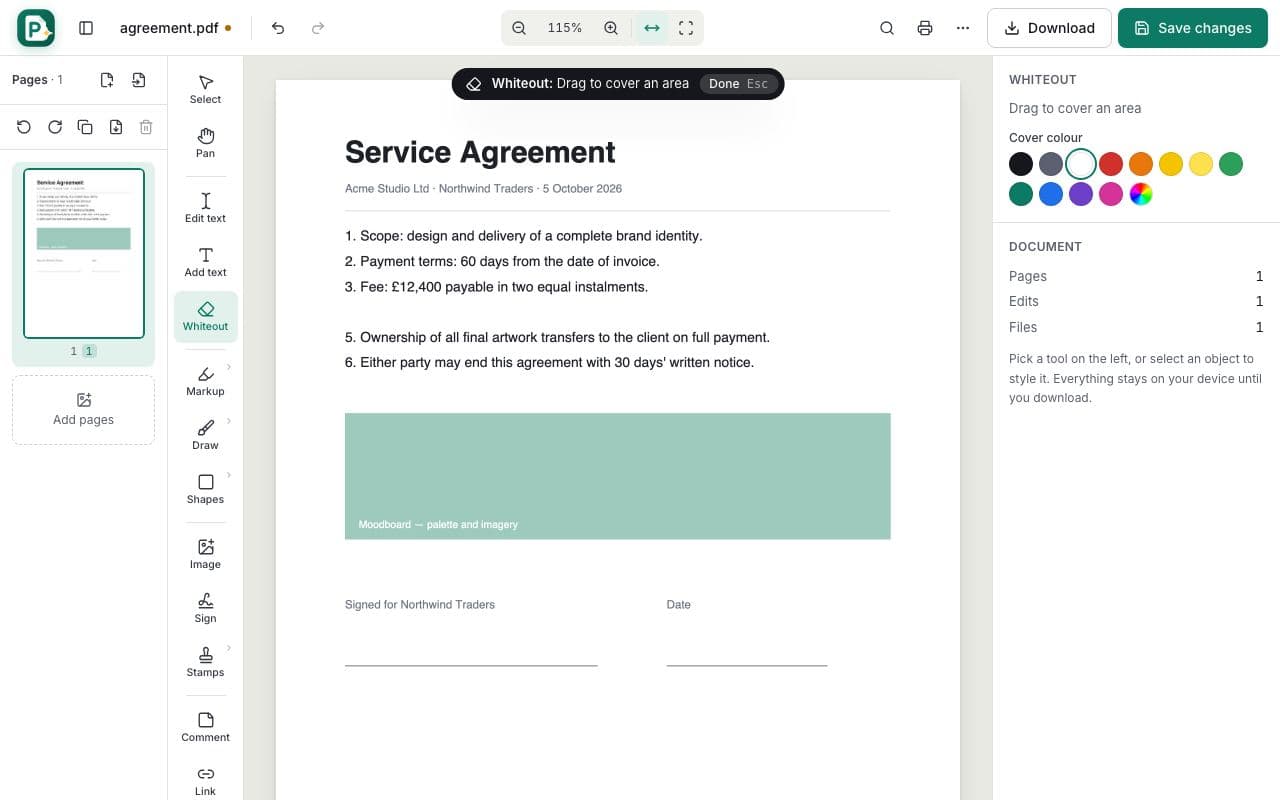1280x800 pixels.
Task: Click the Add pages box
Action: tap(83, 409)
